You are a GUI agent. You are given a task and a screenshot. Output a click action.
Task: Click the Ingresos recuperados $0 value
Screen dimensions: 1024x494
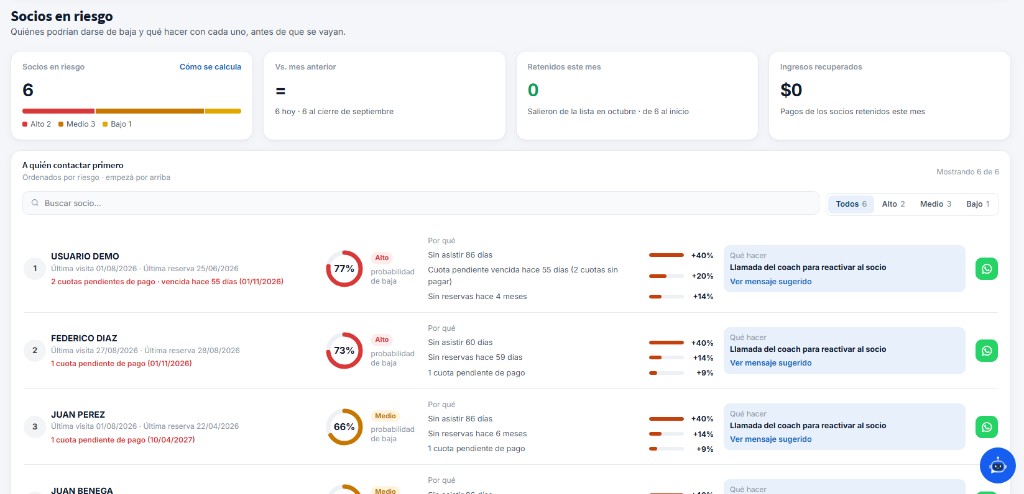pyautogui.click(x=791, y=90)
